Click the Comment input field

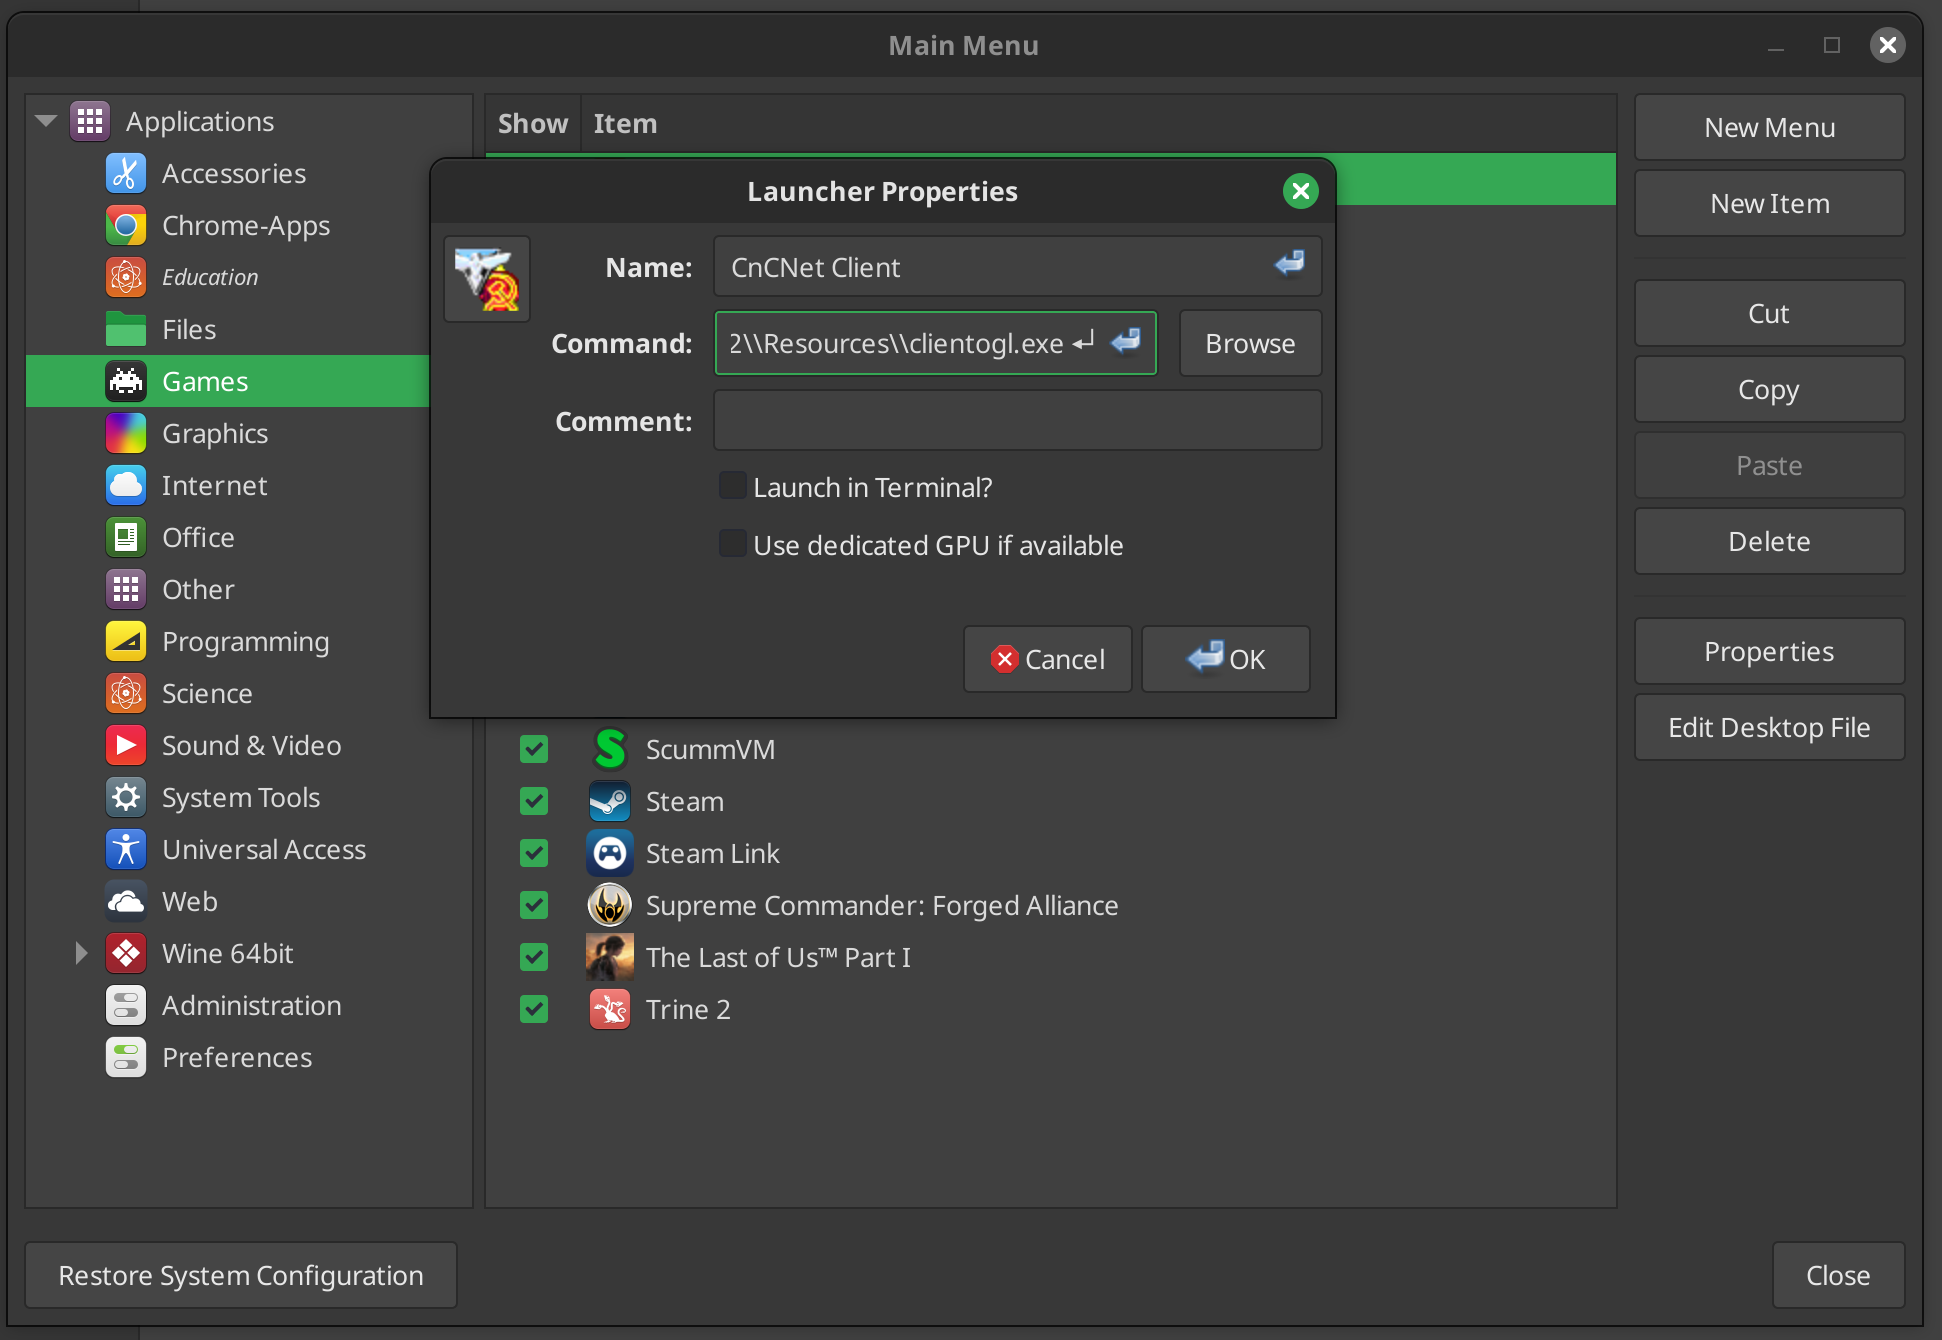1017,421
